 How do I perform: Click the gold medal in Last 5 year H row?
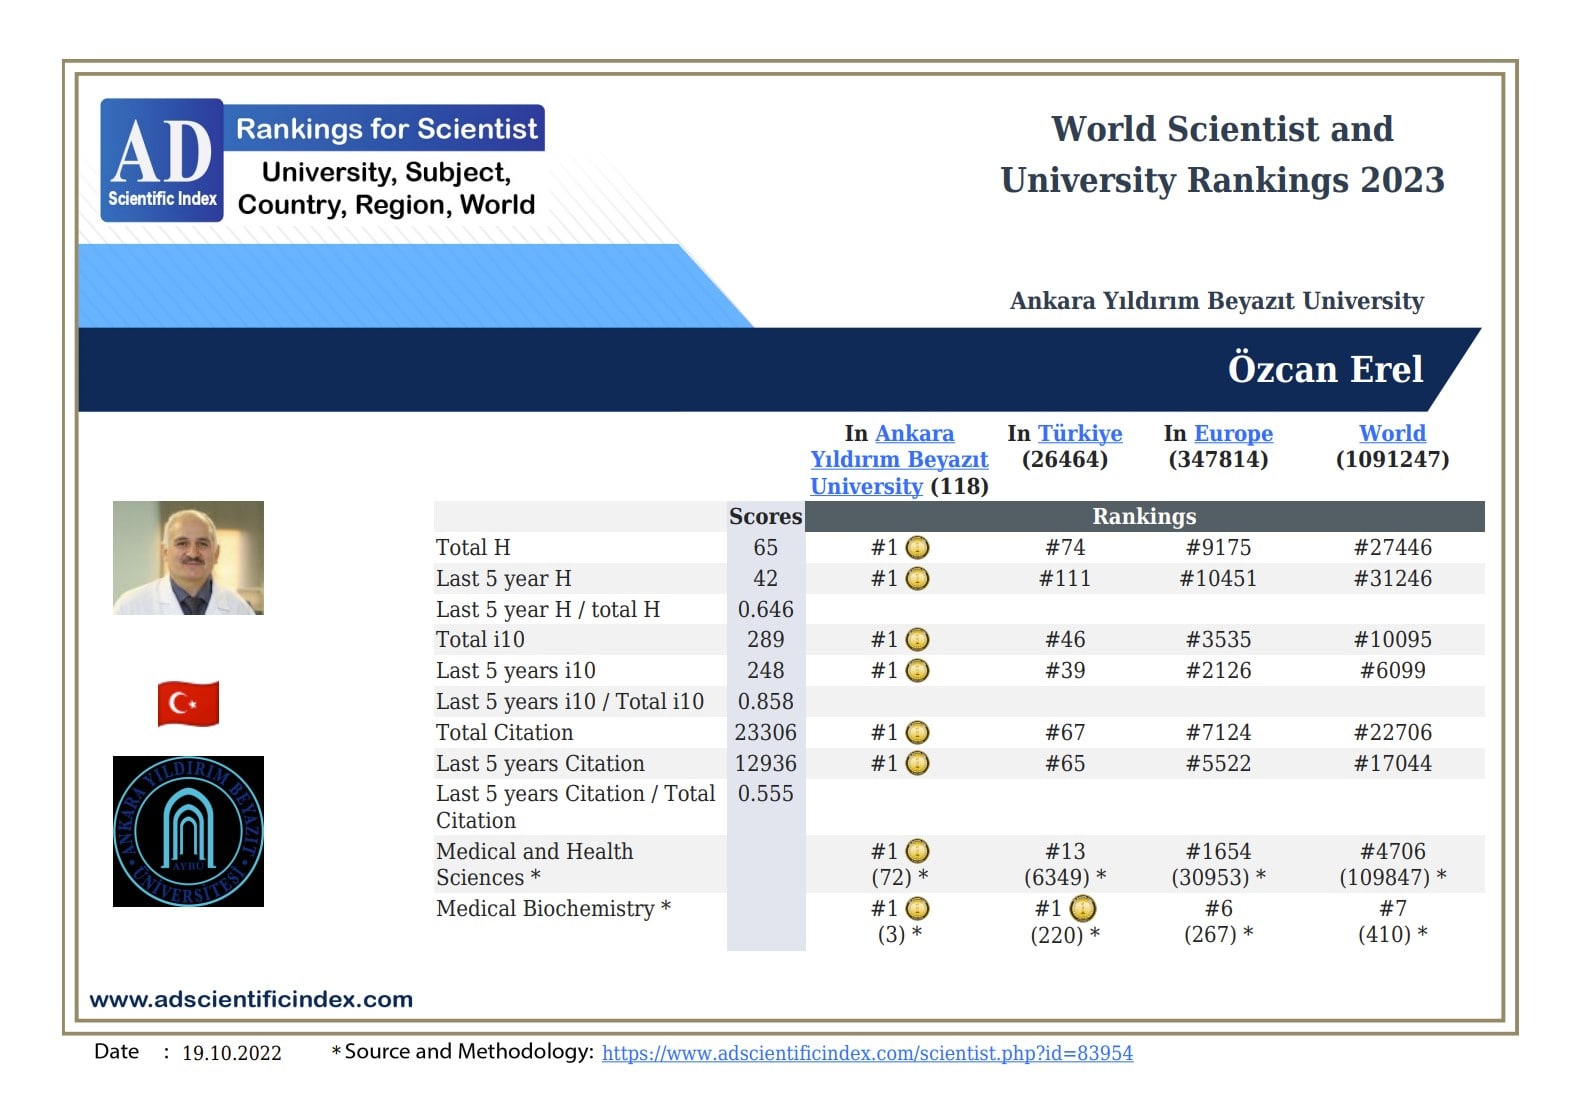pyautogui.click(x=917, y=579)
